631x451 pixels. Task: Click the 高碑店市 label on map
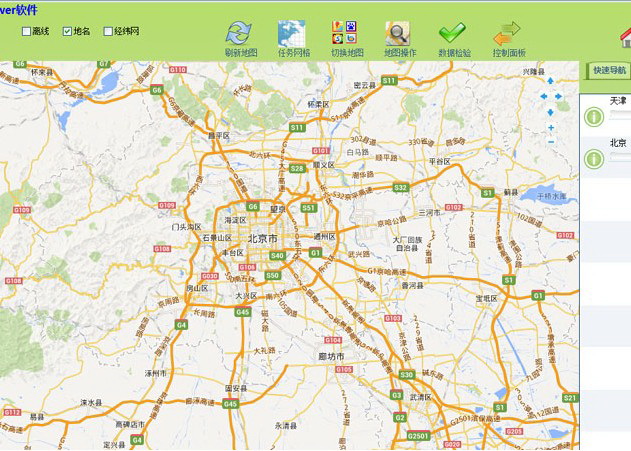coord(130,424)
